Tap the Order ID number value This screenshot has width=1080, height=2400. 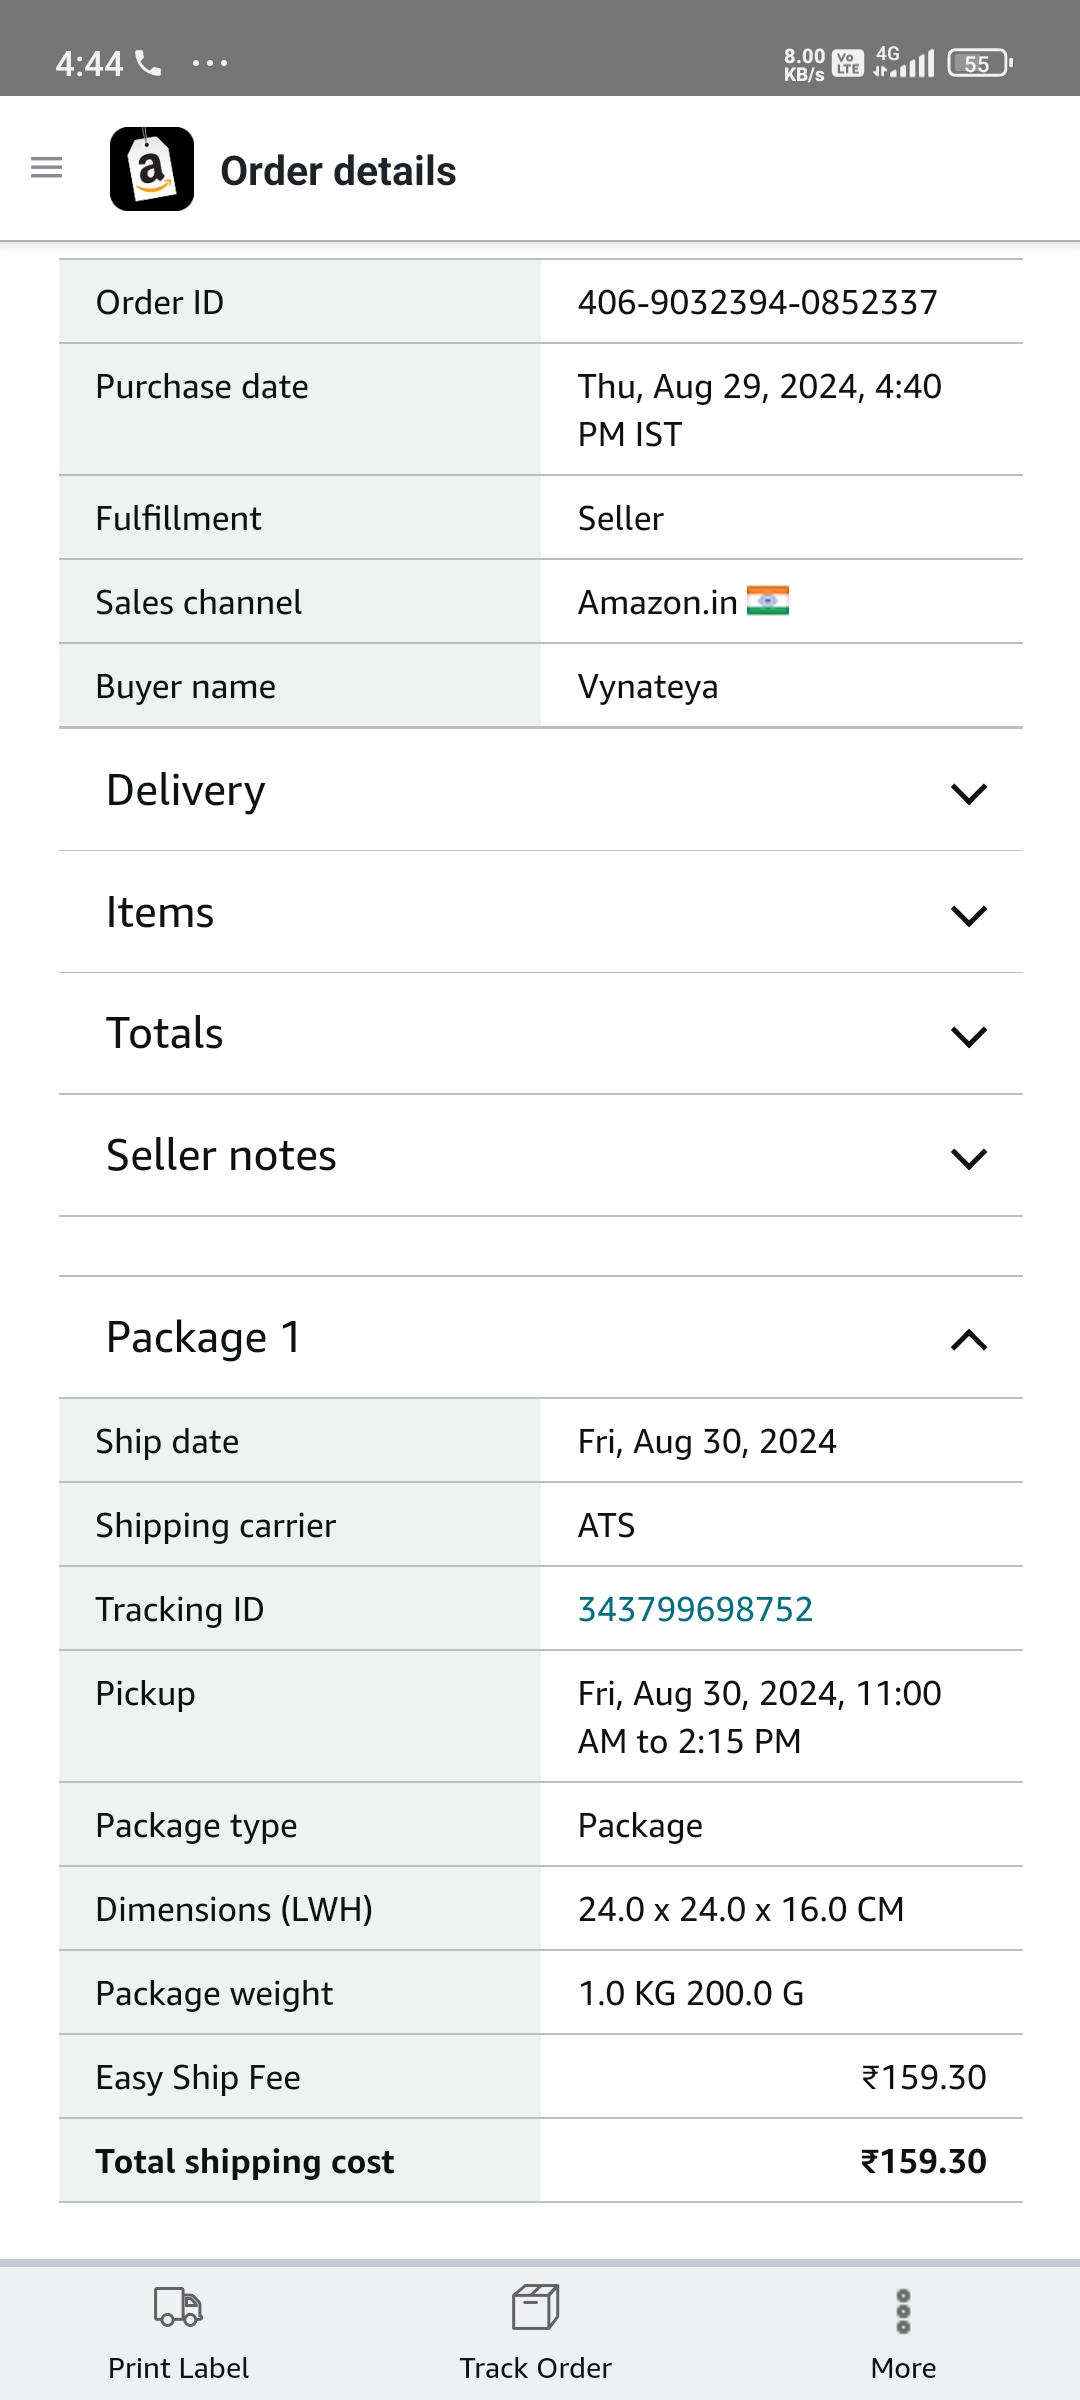click(x=758, y=302)
